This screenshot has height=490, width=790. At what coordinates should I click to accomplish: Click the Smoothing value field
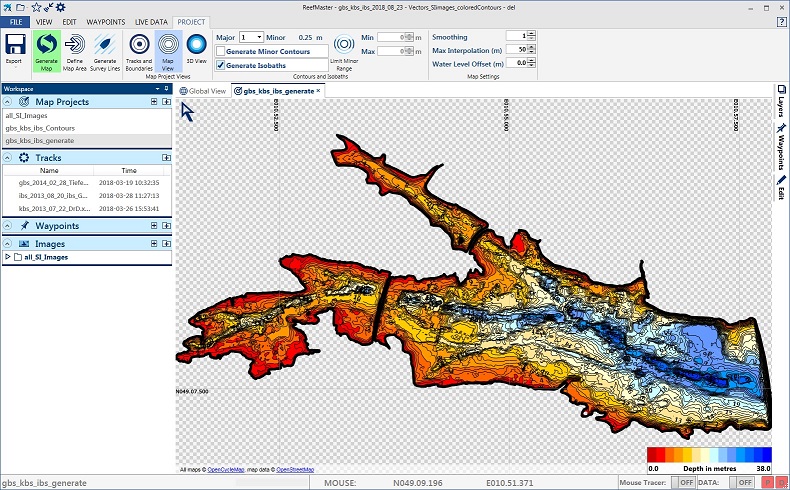click(515, 36)
